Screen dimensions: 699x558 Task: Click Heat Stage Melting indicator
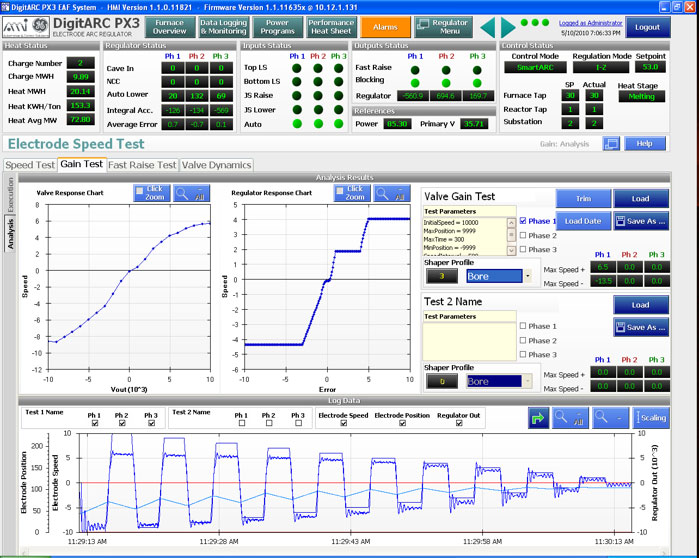(x=641, y=97)
